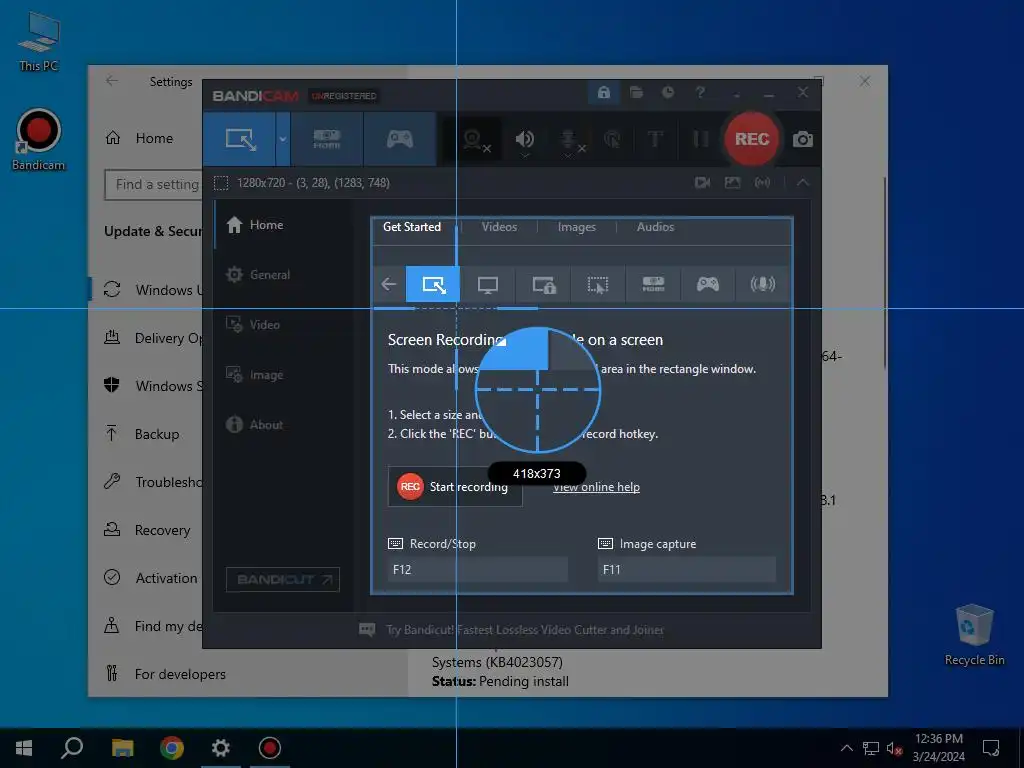This screenshot has height=768, width=1024.
Task: Open Home in Bandicam sidebar
Action: (282, 225)
